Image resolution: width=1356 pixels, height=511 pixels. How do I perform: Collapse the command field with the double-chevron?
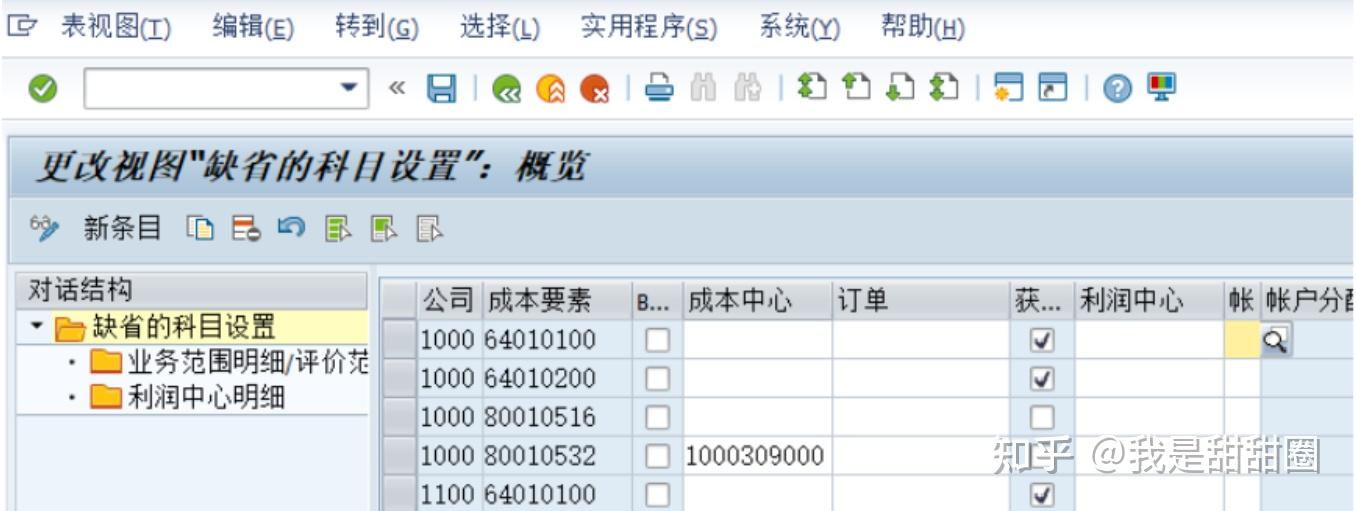click(x=397, y=89)
